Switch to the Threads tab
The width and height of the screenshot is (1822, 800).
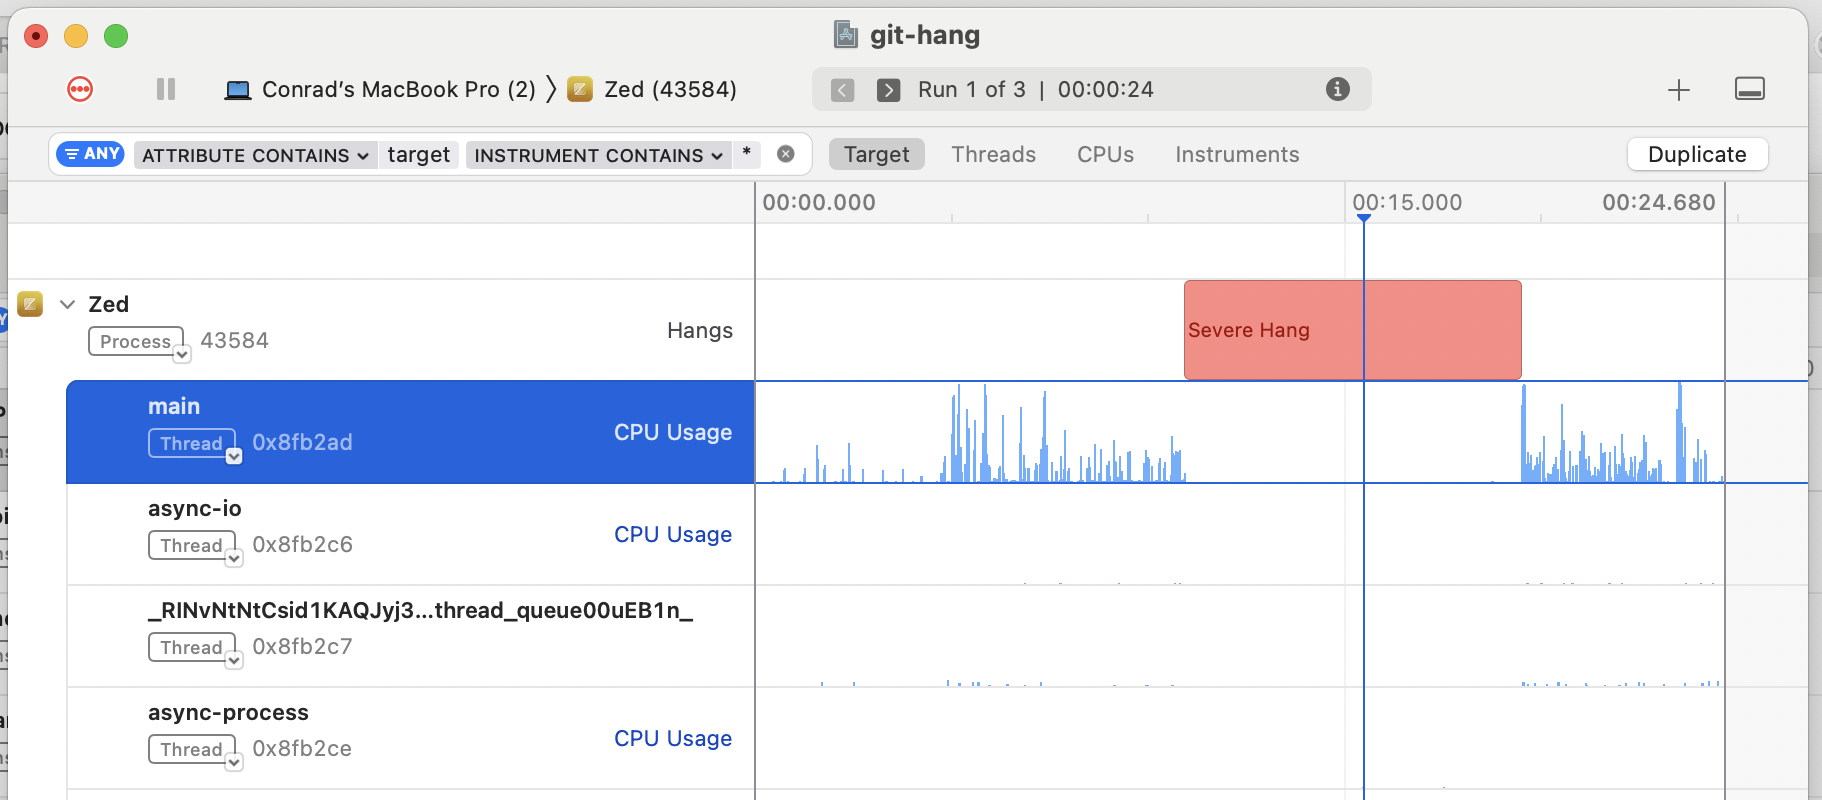(993, 154)
